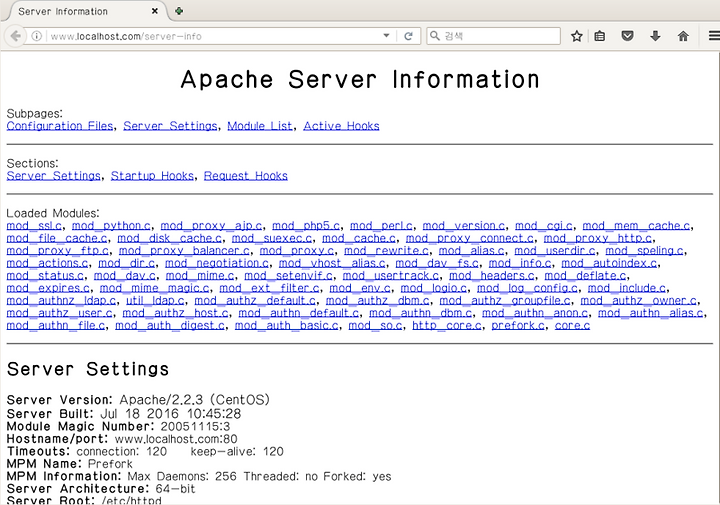Image resolution: width=720 pixels, height=505 pixels.
Task: Open the mod_mem_cache.c link
Action: (636, 226)
